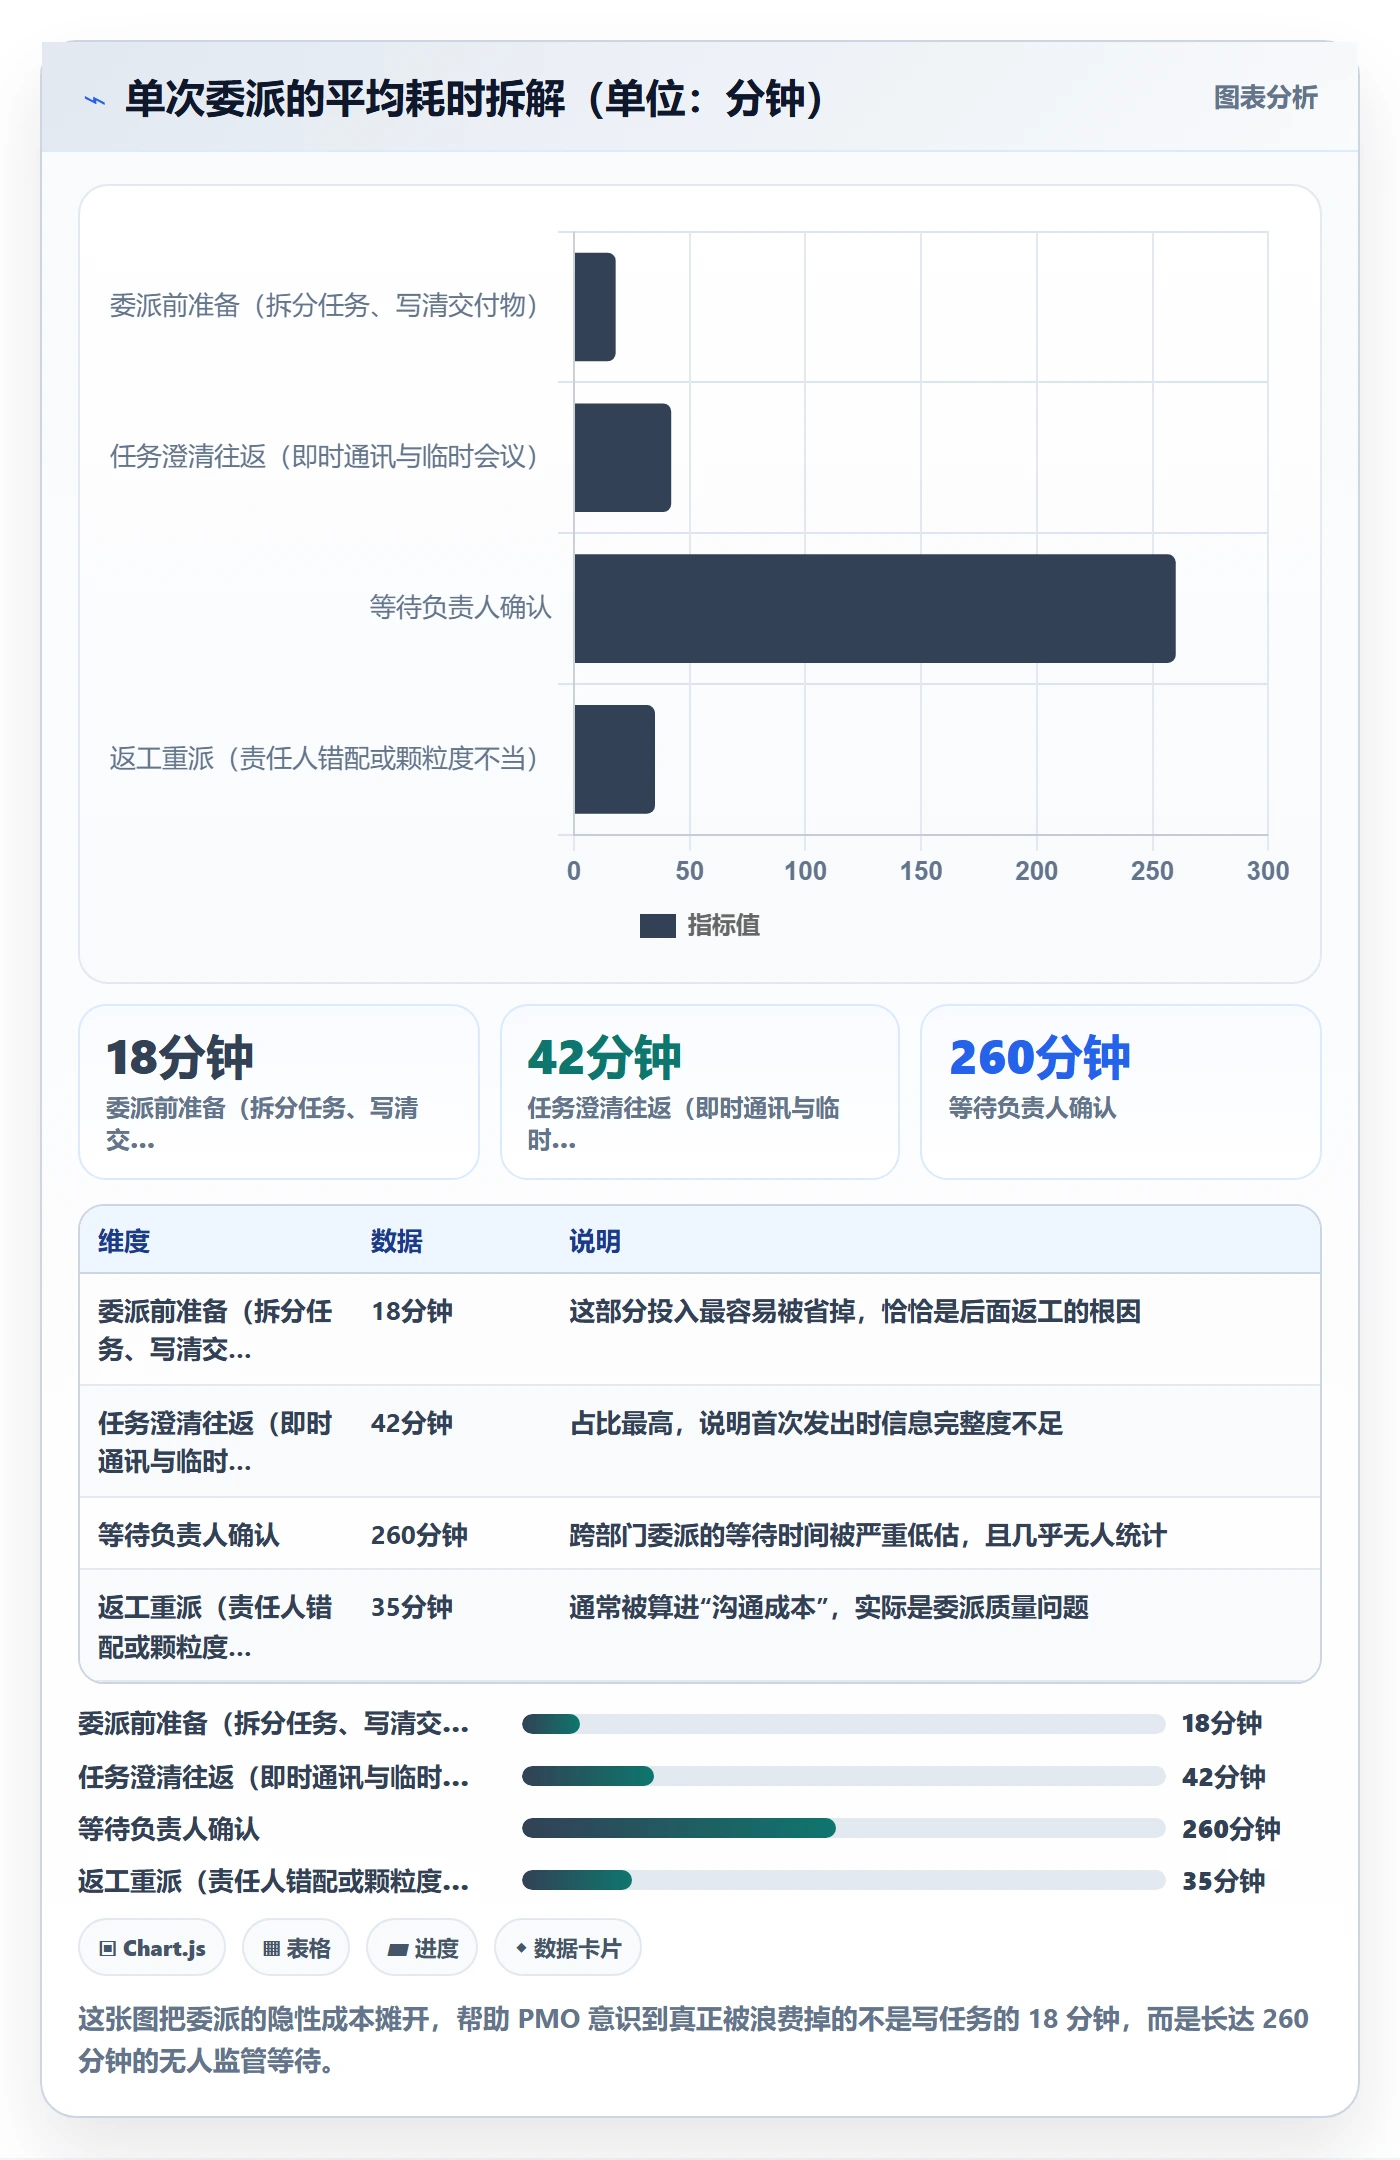
Task: Click the 35分钟 progress bar
Action: 843,1880
